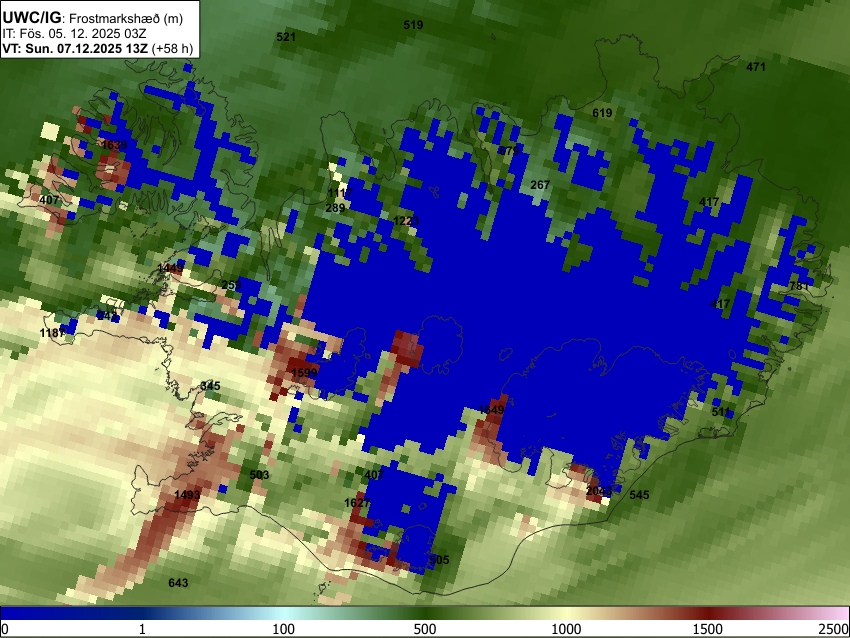This screenshot has height=638, width=850.
Task: Click the map value 471
Action: (756, 67)
